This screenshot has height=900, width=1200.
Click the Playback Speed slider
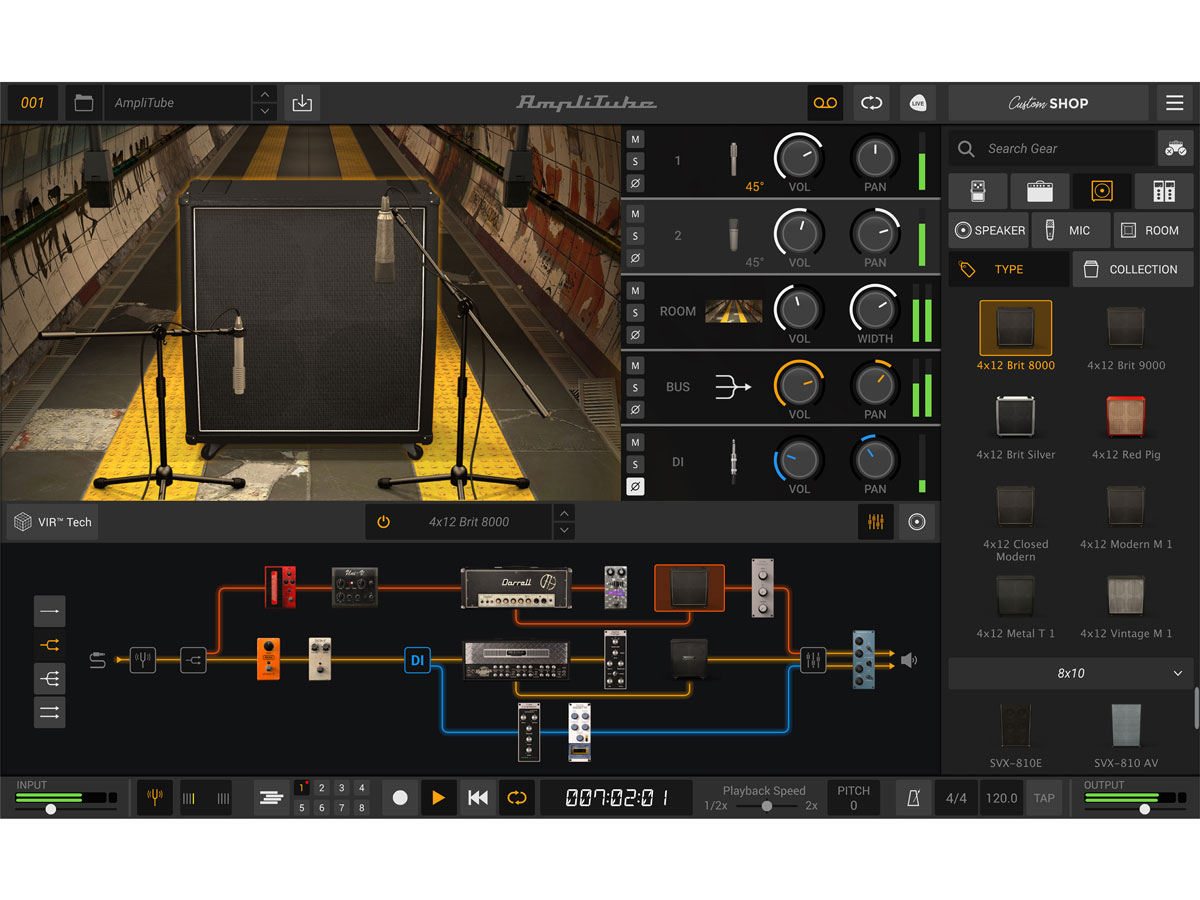[768, 806]
